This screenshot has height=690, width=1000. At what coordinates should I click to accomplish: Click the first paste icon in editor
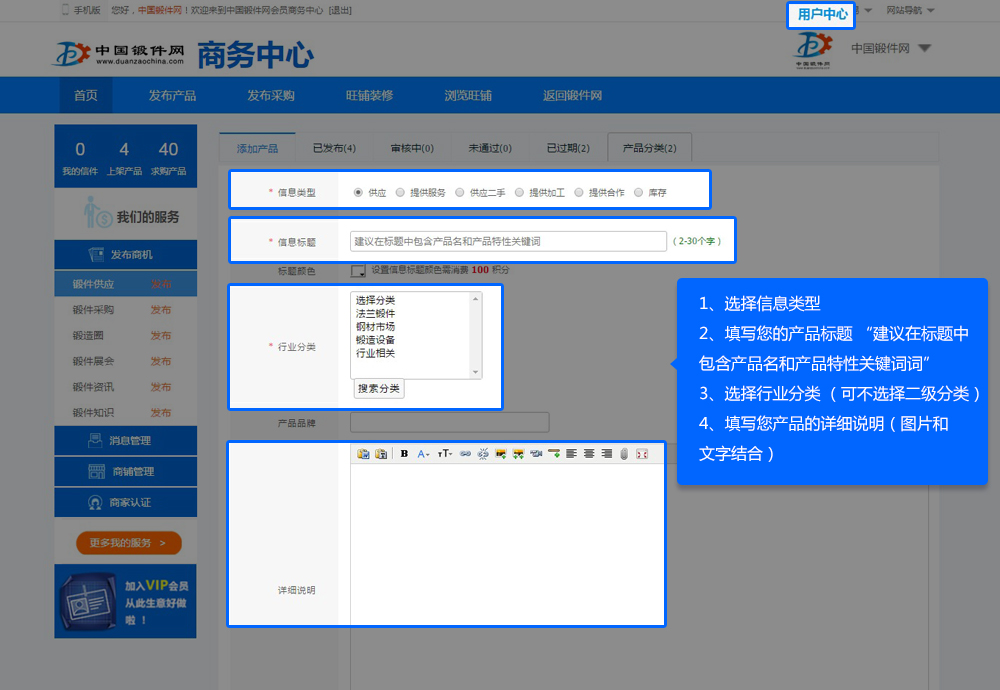point(363,454)
